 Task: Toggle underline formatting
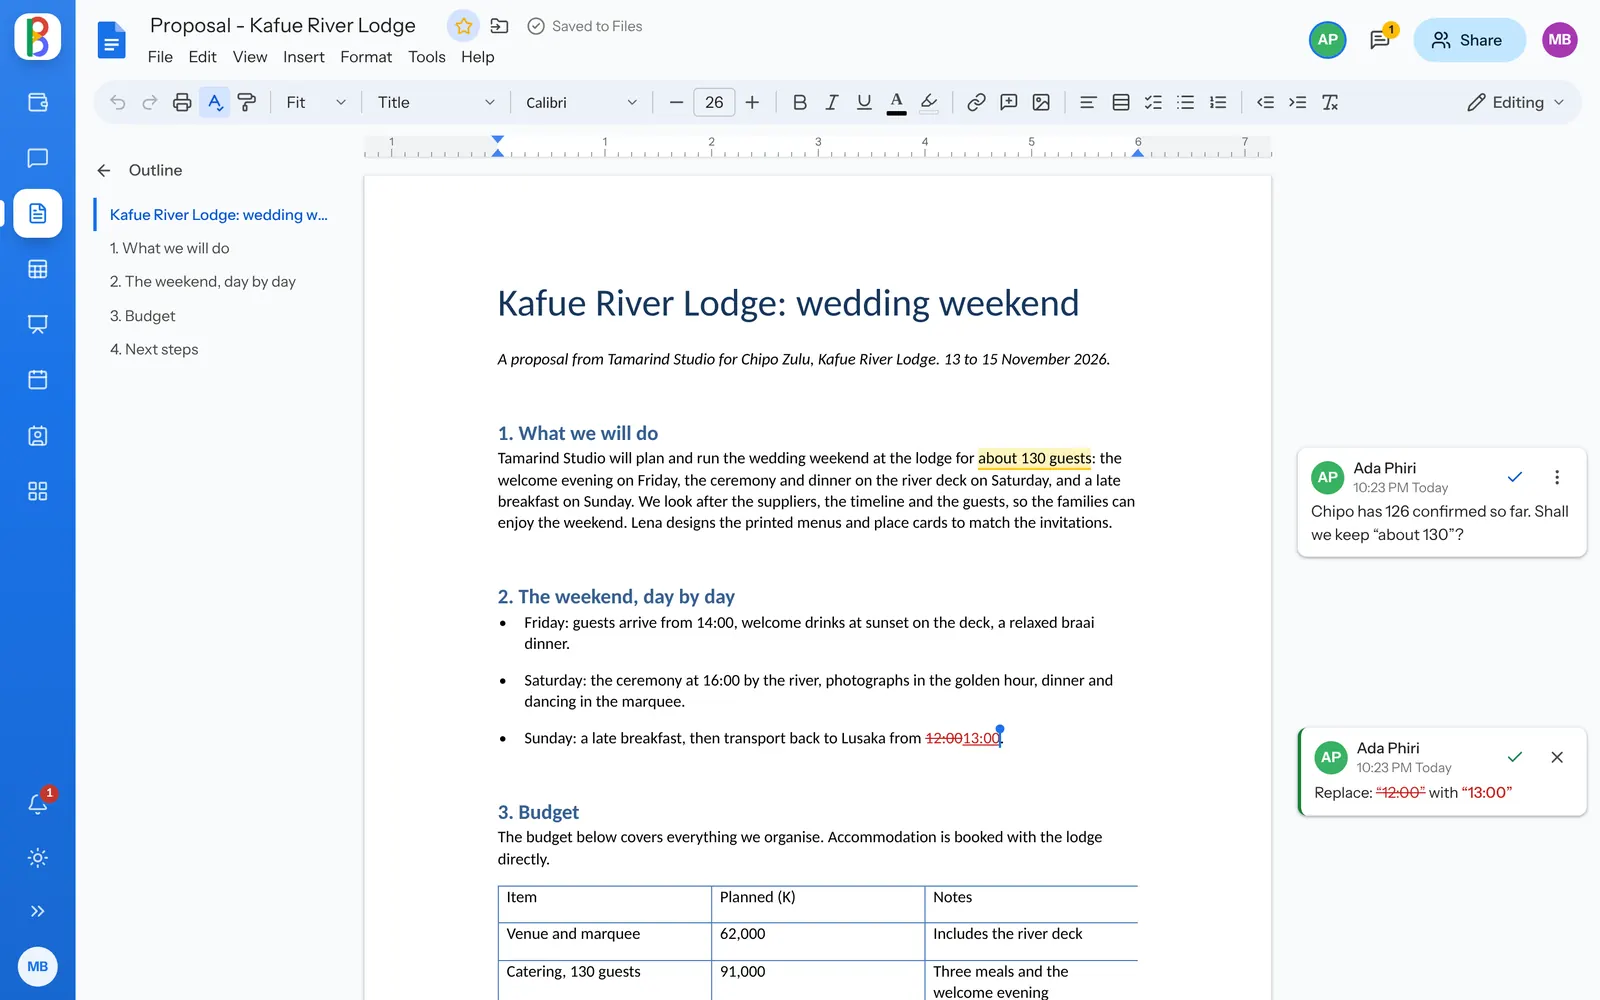[x=864, y=102]
